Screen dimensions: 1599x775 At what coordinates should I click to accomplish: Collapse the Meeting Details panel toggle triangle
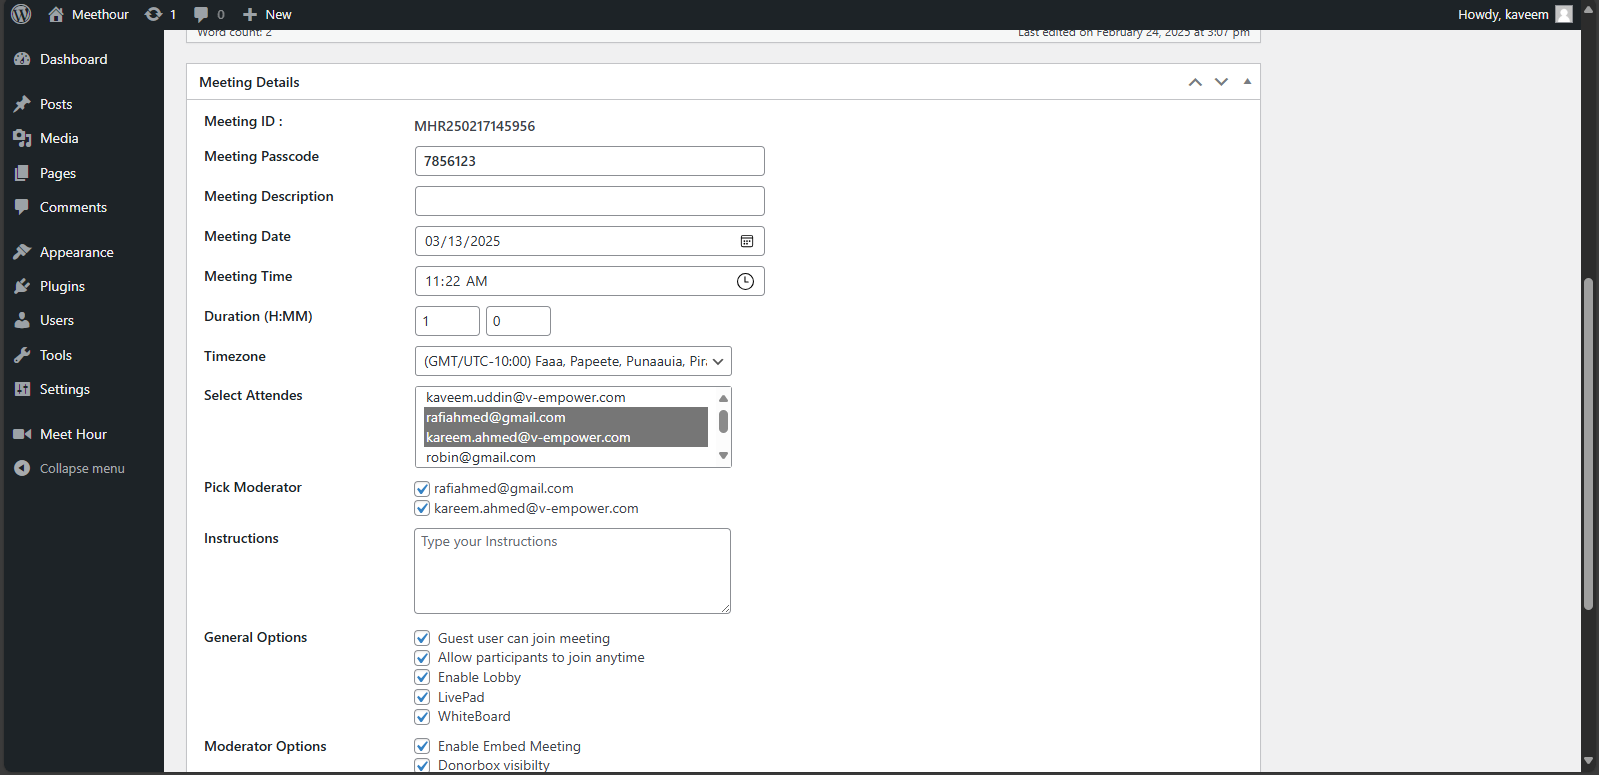click(1247, 82)
